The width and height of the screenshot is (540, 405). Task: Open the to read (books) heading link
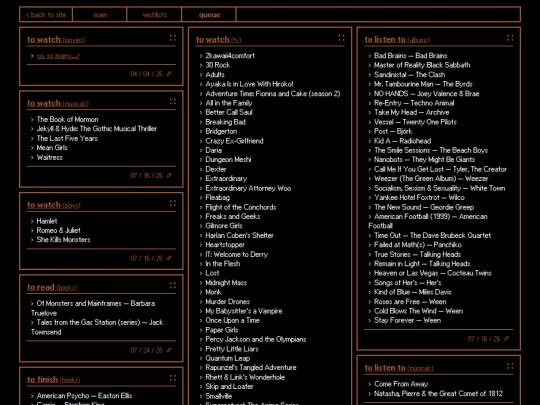(52, 287)
